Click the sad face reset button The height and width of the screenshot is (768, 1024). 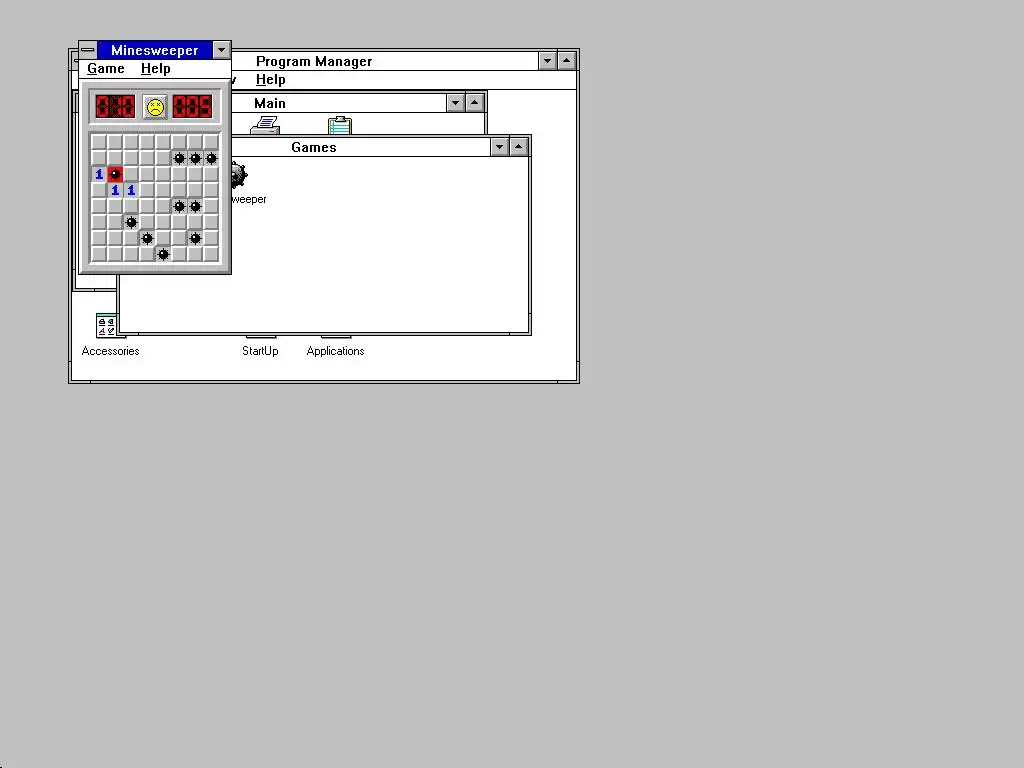coord(155,107)
